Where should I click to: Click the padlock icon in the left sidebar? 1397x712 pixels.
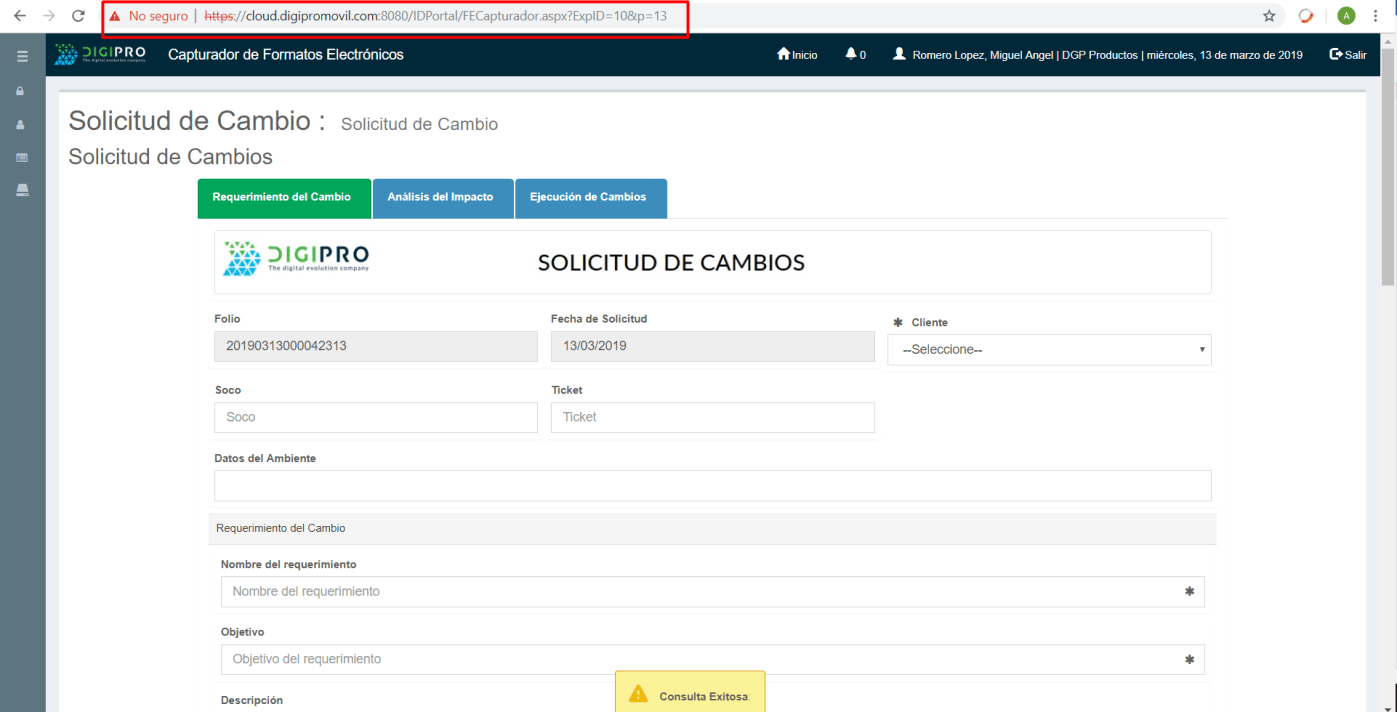(20, 91)
